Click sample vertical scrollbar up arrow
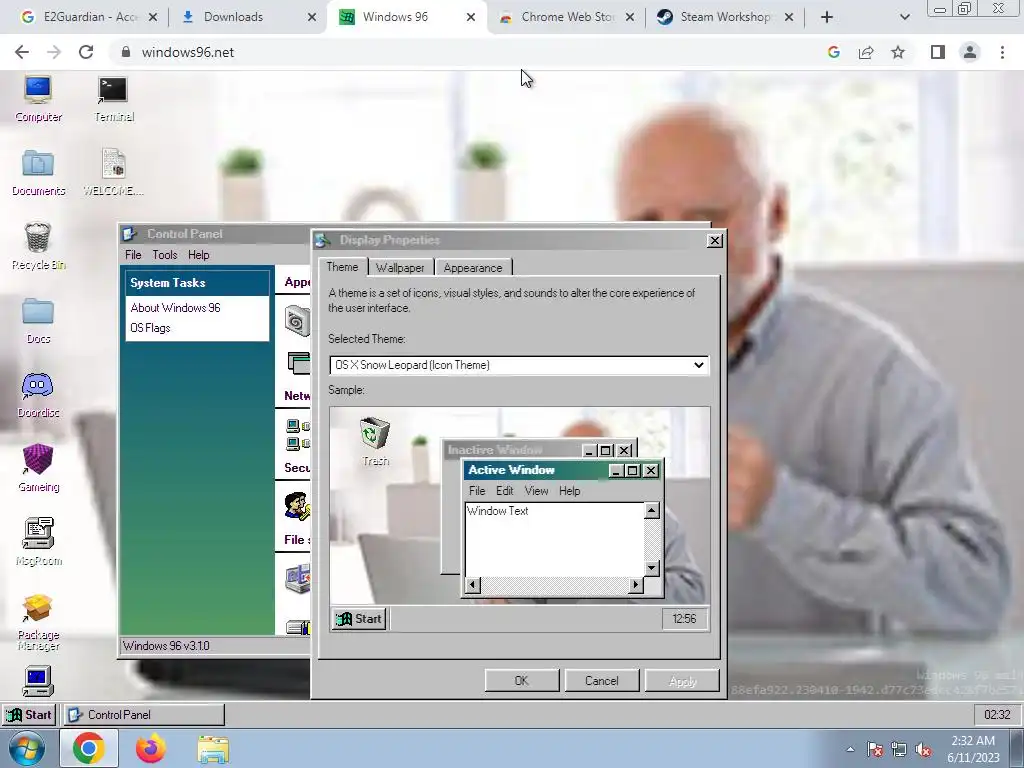Image resolution: width=1024 pixels, height=768 pixels. (652, 511)
